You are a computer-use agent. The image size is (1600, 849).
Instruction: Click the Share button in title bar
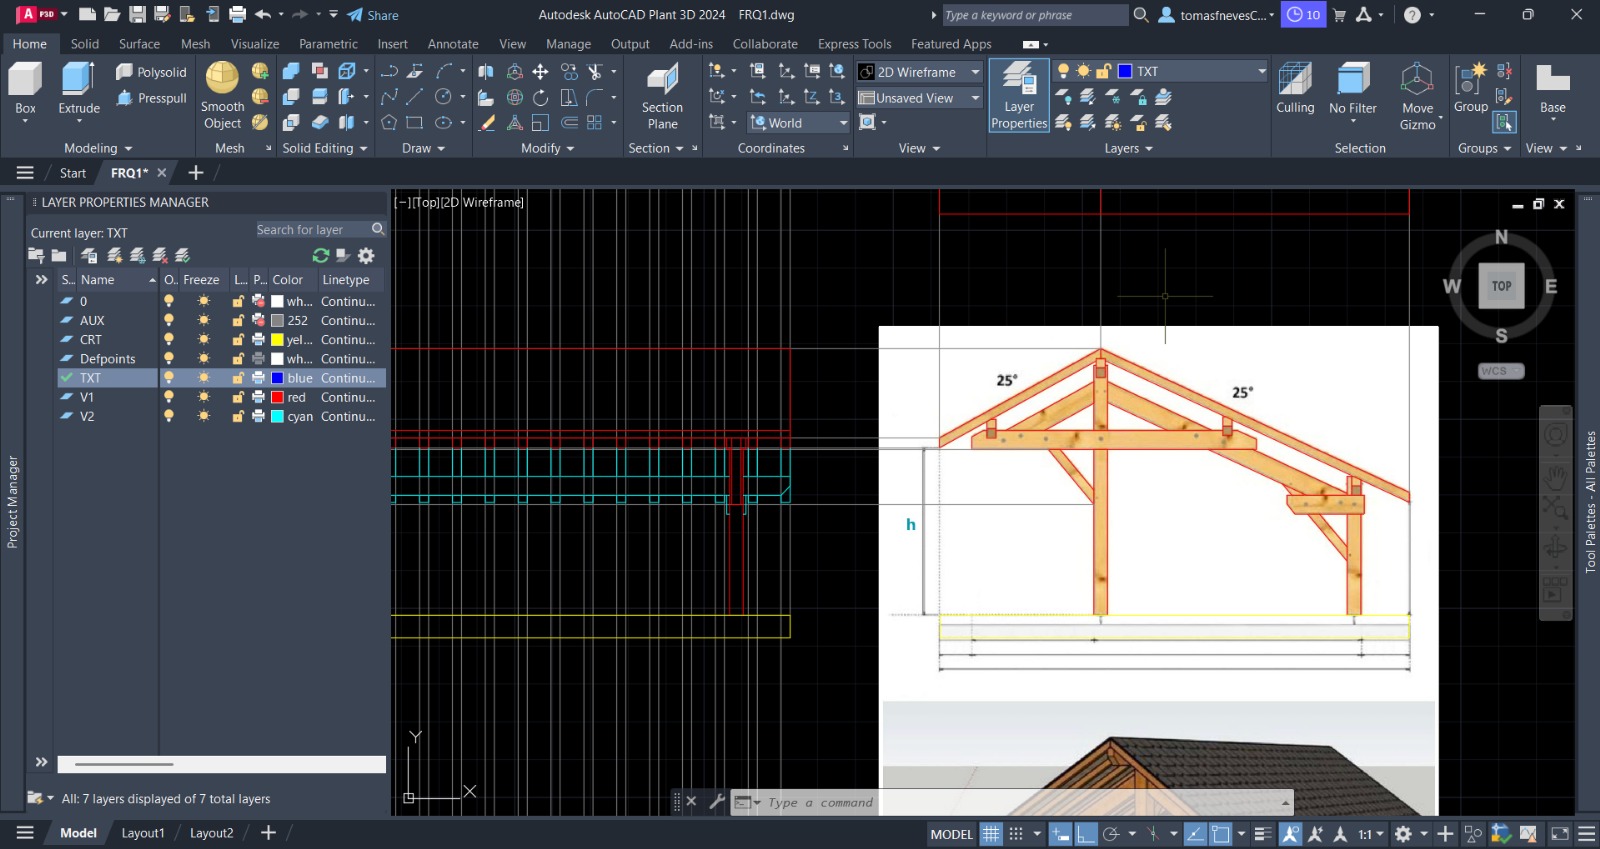[x=373, y=15]
